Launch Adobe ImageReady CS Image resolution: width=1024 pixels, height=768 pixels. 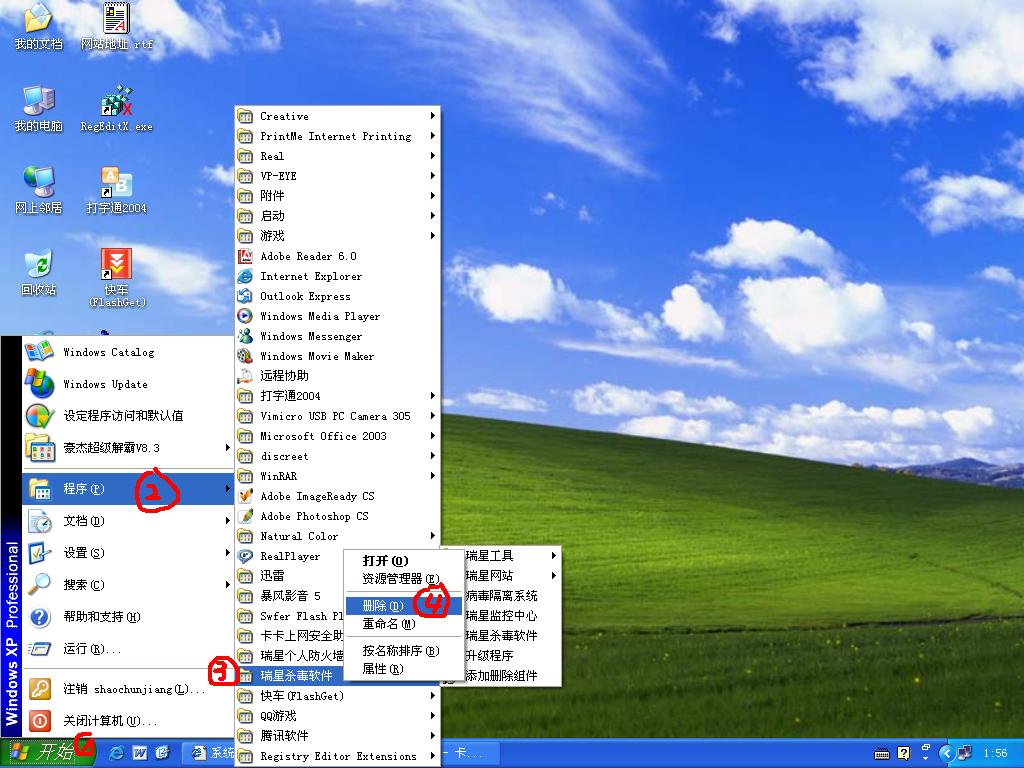coord(337,496)
